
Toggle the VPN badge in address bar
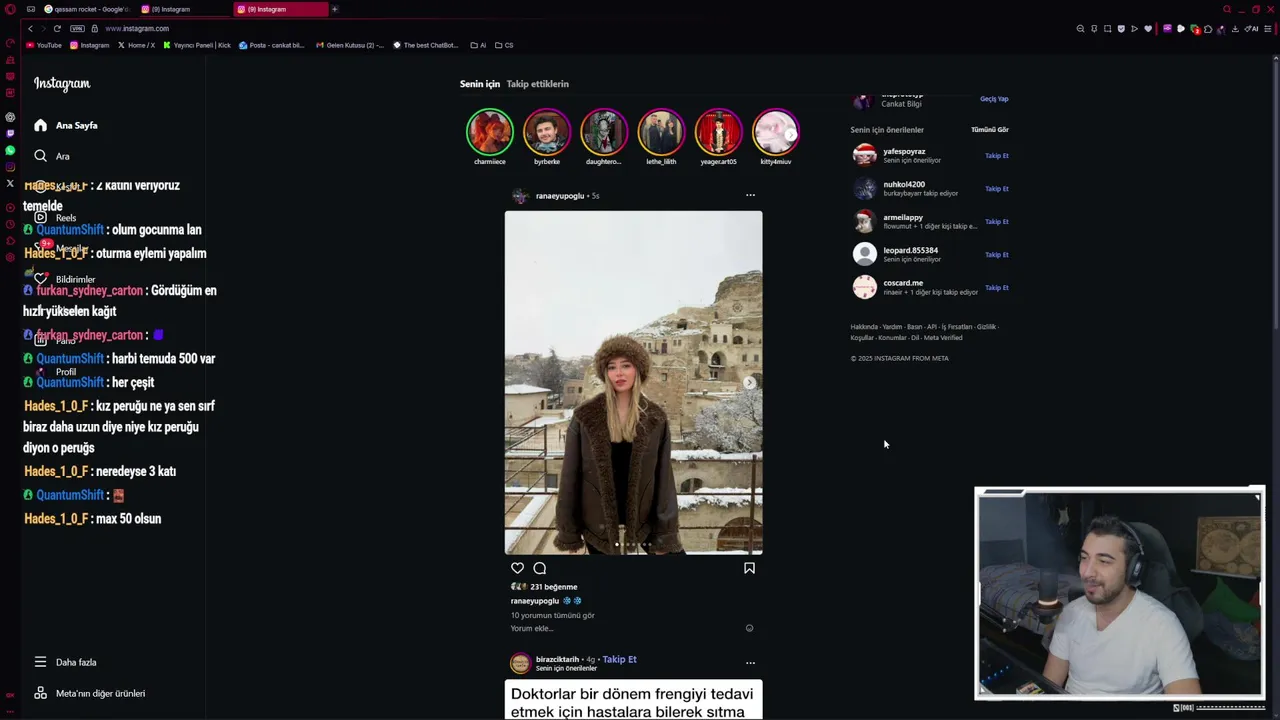coord(77,28)
